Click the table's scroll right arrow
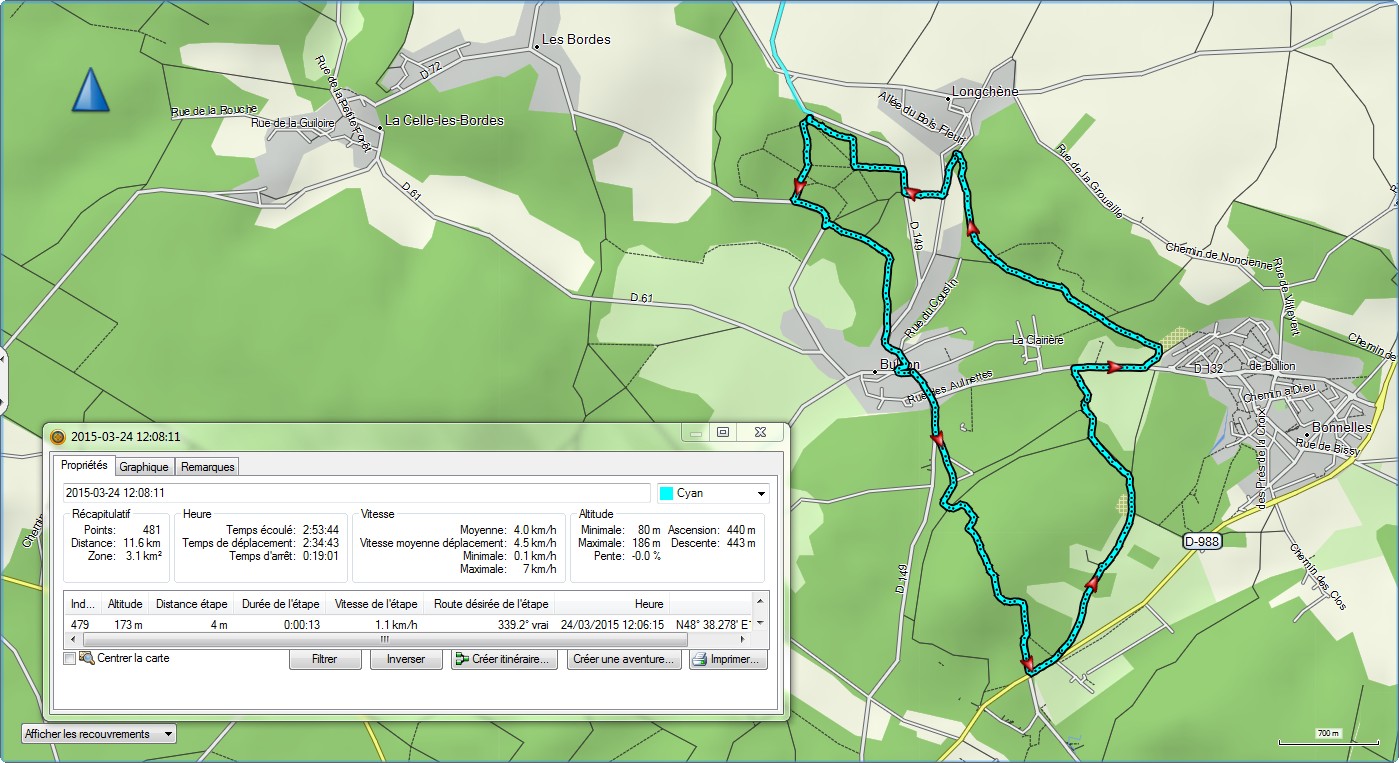This screenshot has width=1399, height=763. [744, 638]
